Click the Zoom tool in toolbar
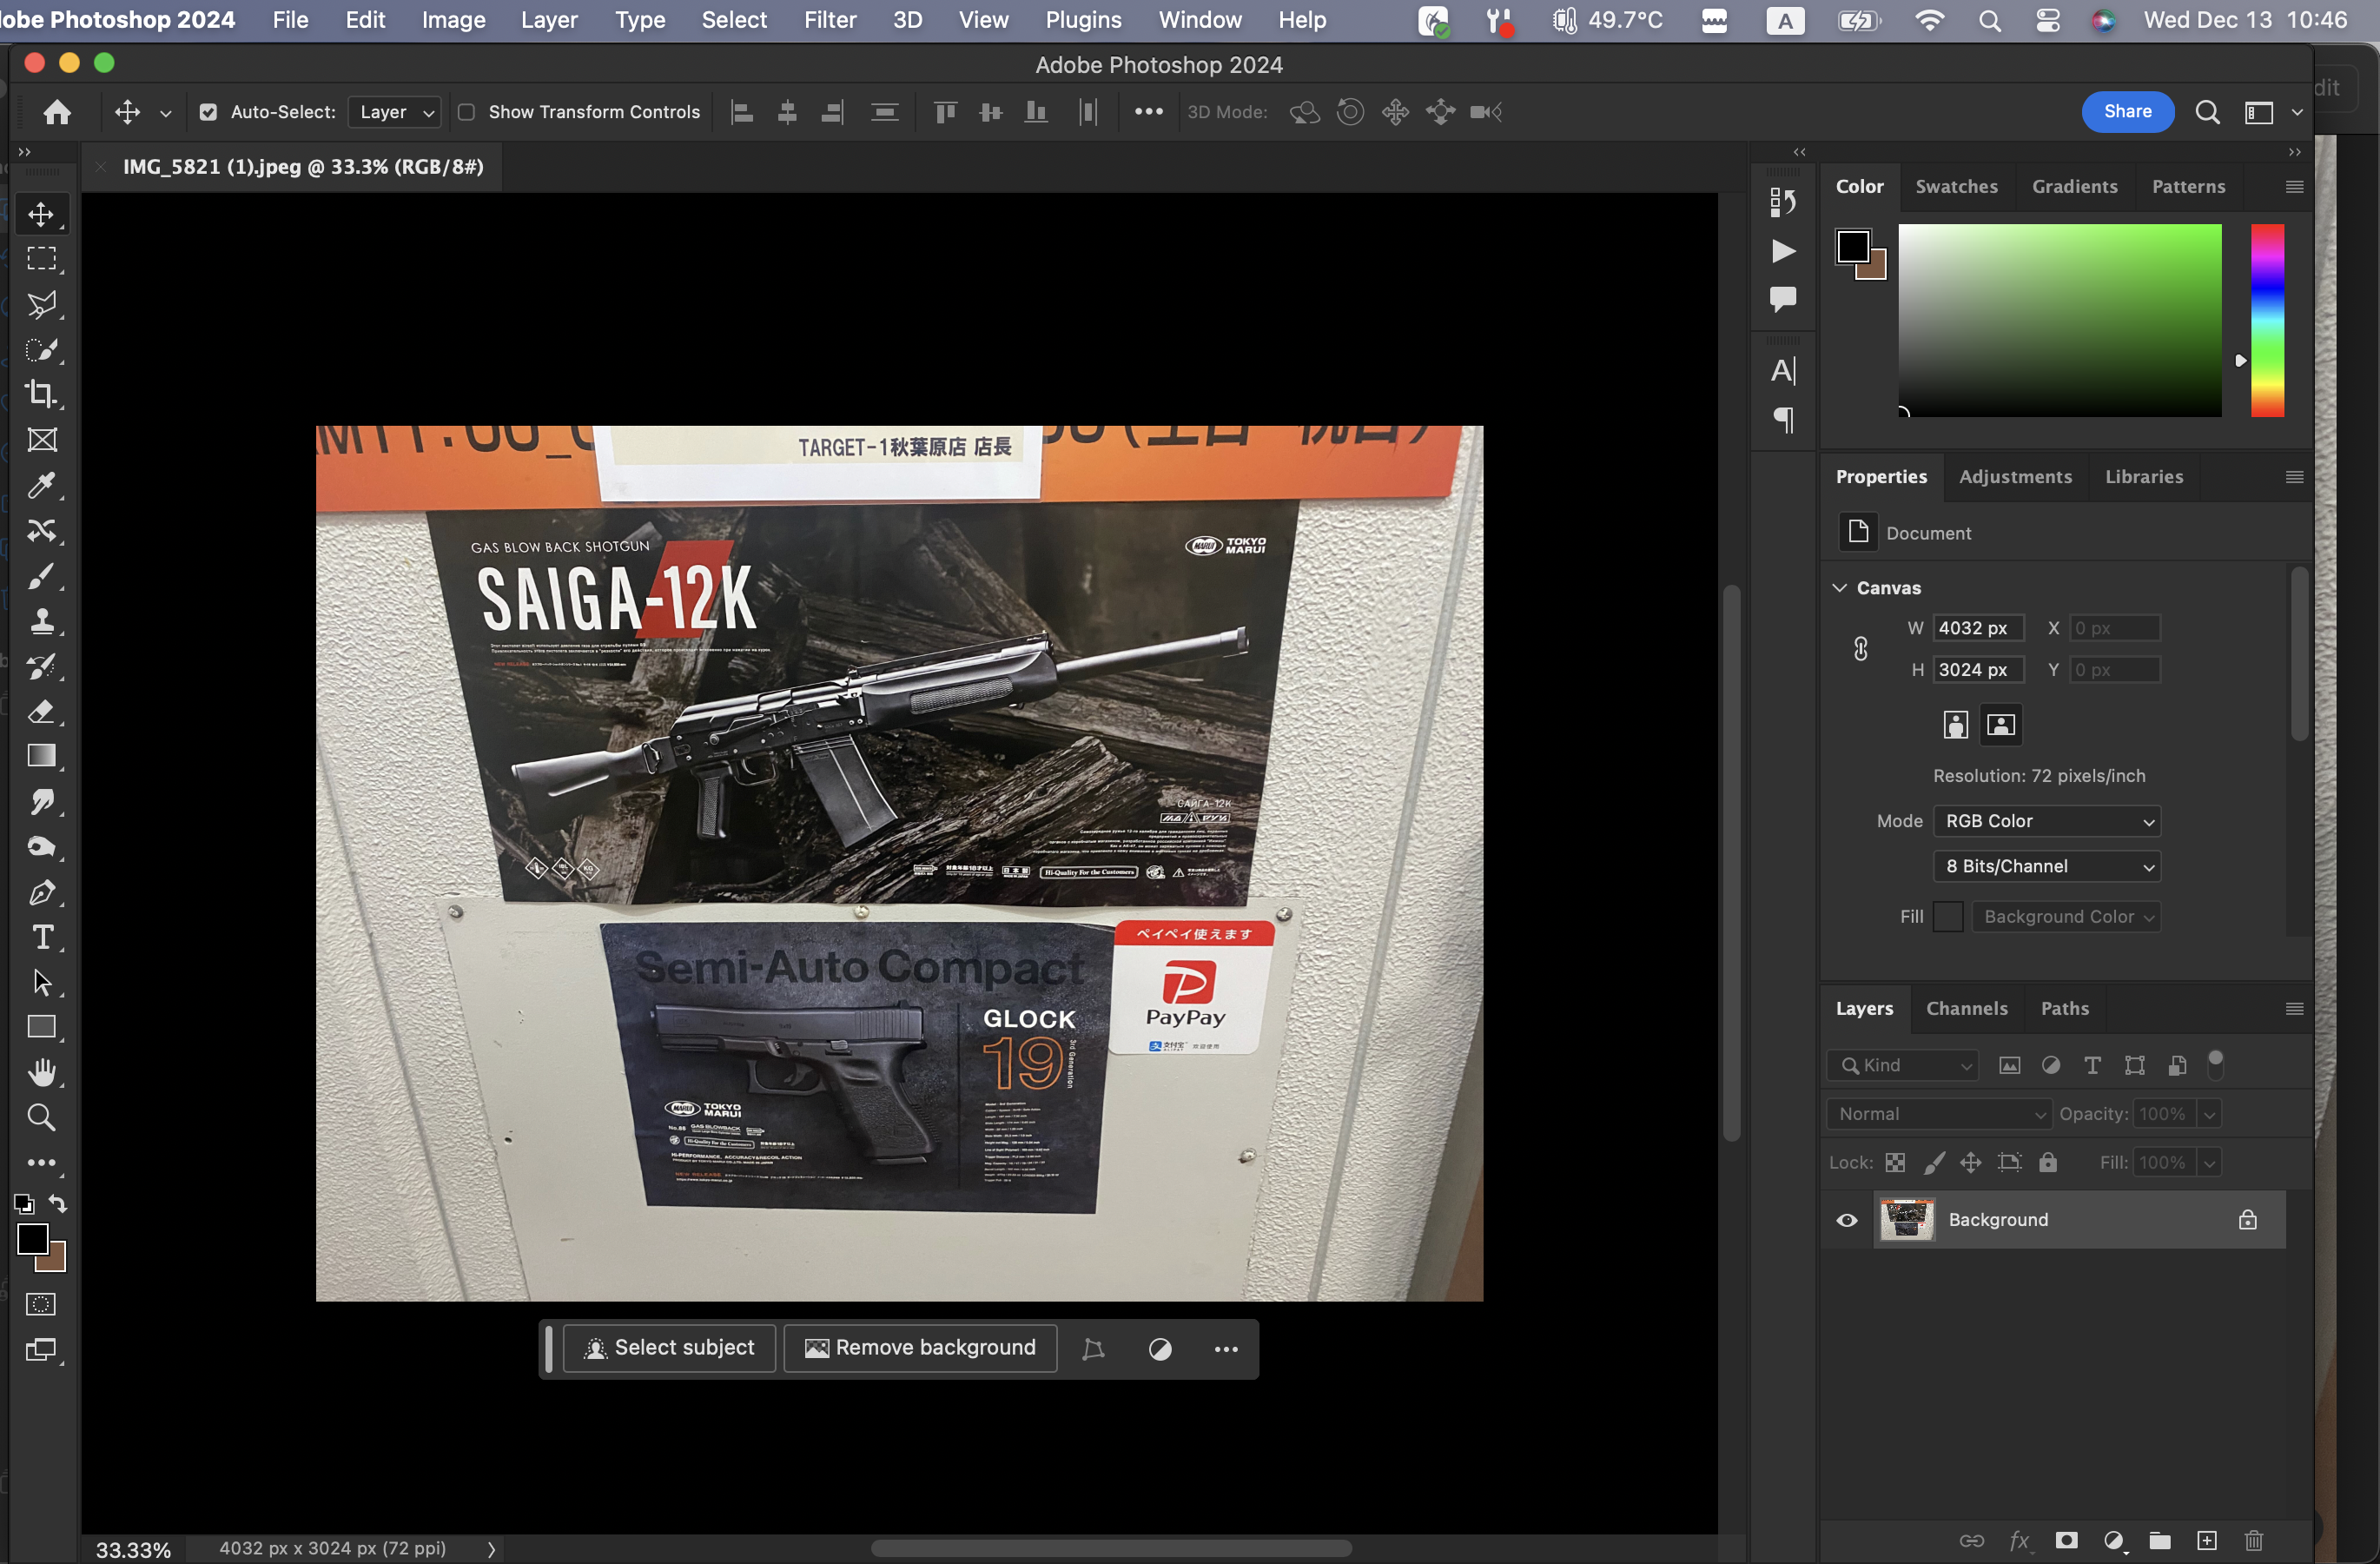The image size is (2380, 1564). click(41, 1117)
